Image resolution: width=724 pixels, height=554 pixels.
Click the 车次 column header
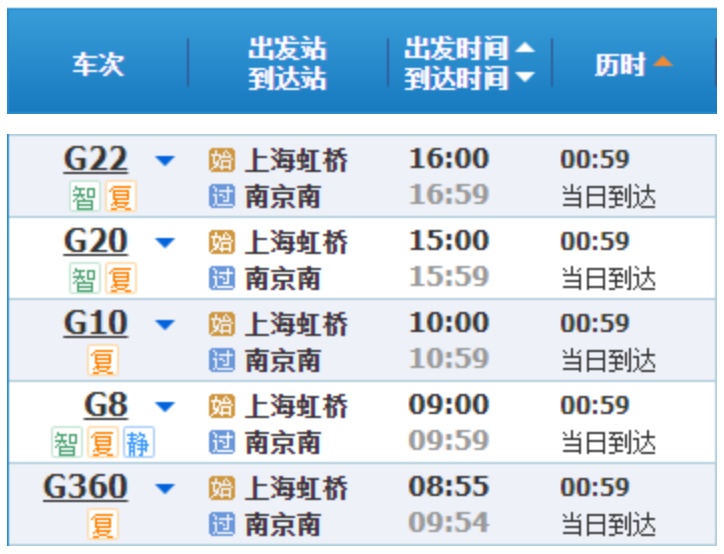pyautogui.click(x=97, y=65)
